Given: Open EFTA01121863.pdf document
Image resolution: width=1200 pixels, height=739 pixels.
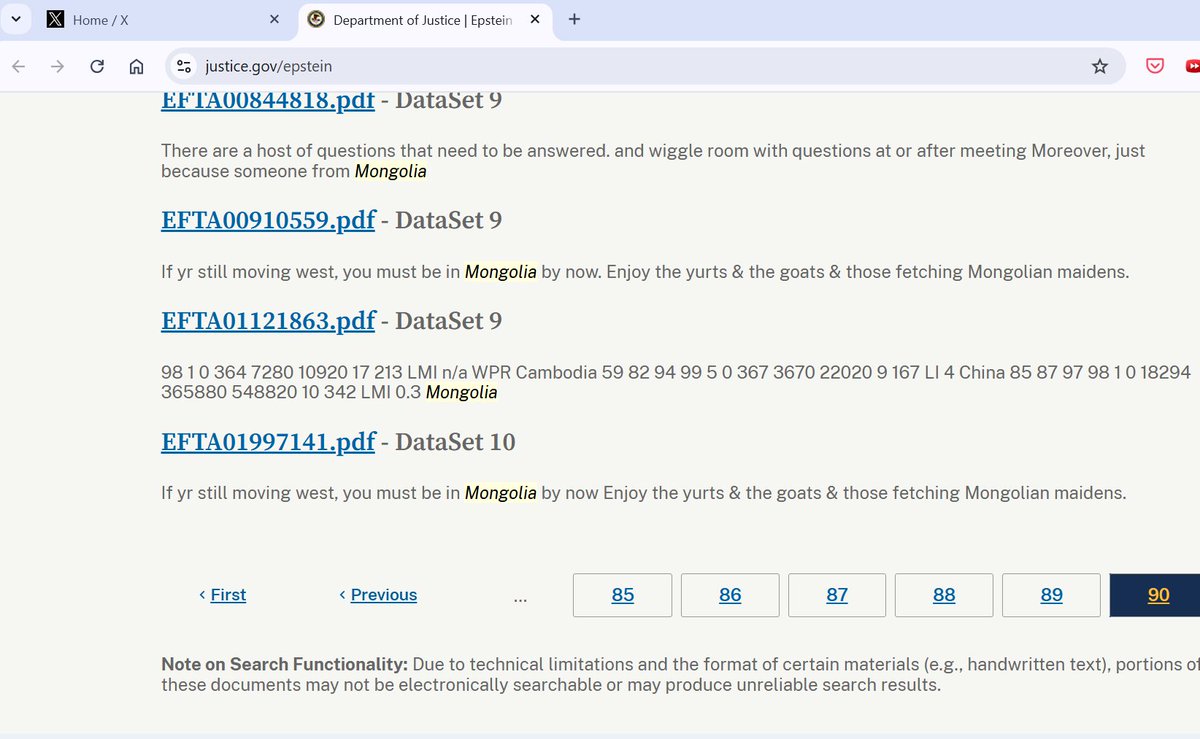Looking at the screenshot, I should point(268,321).
